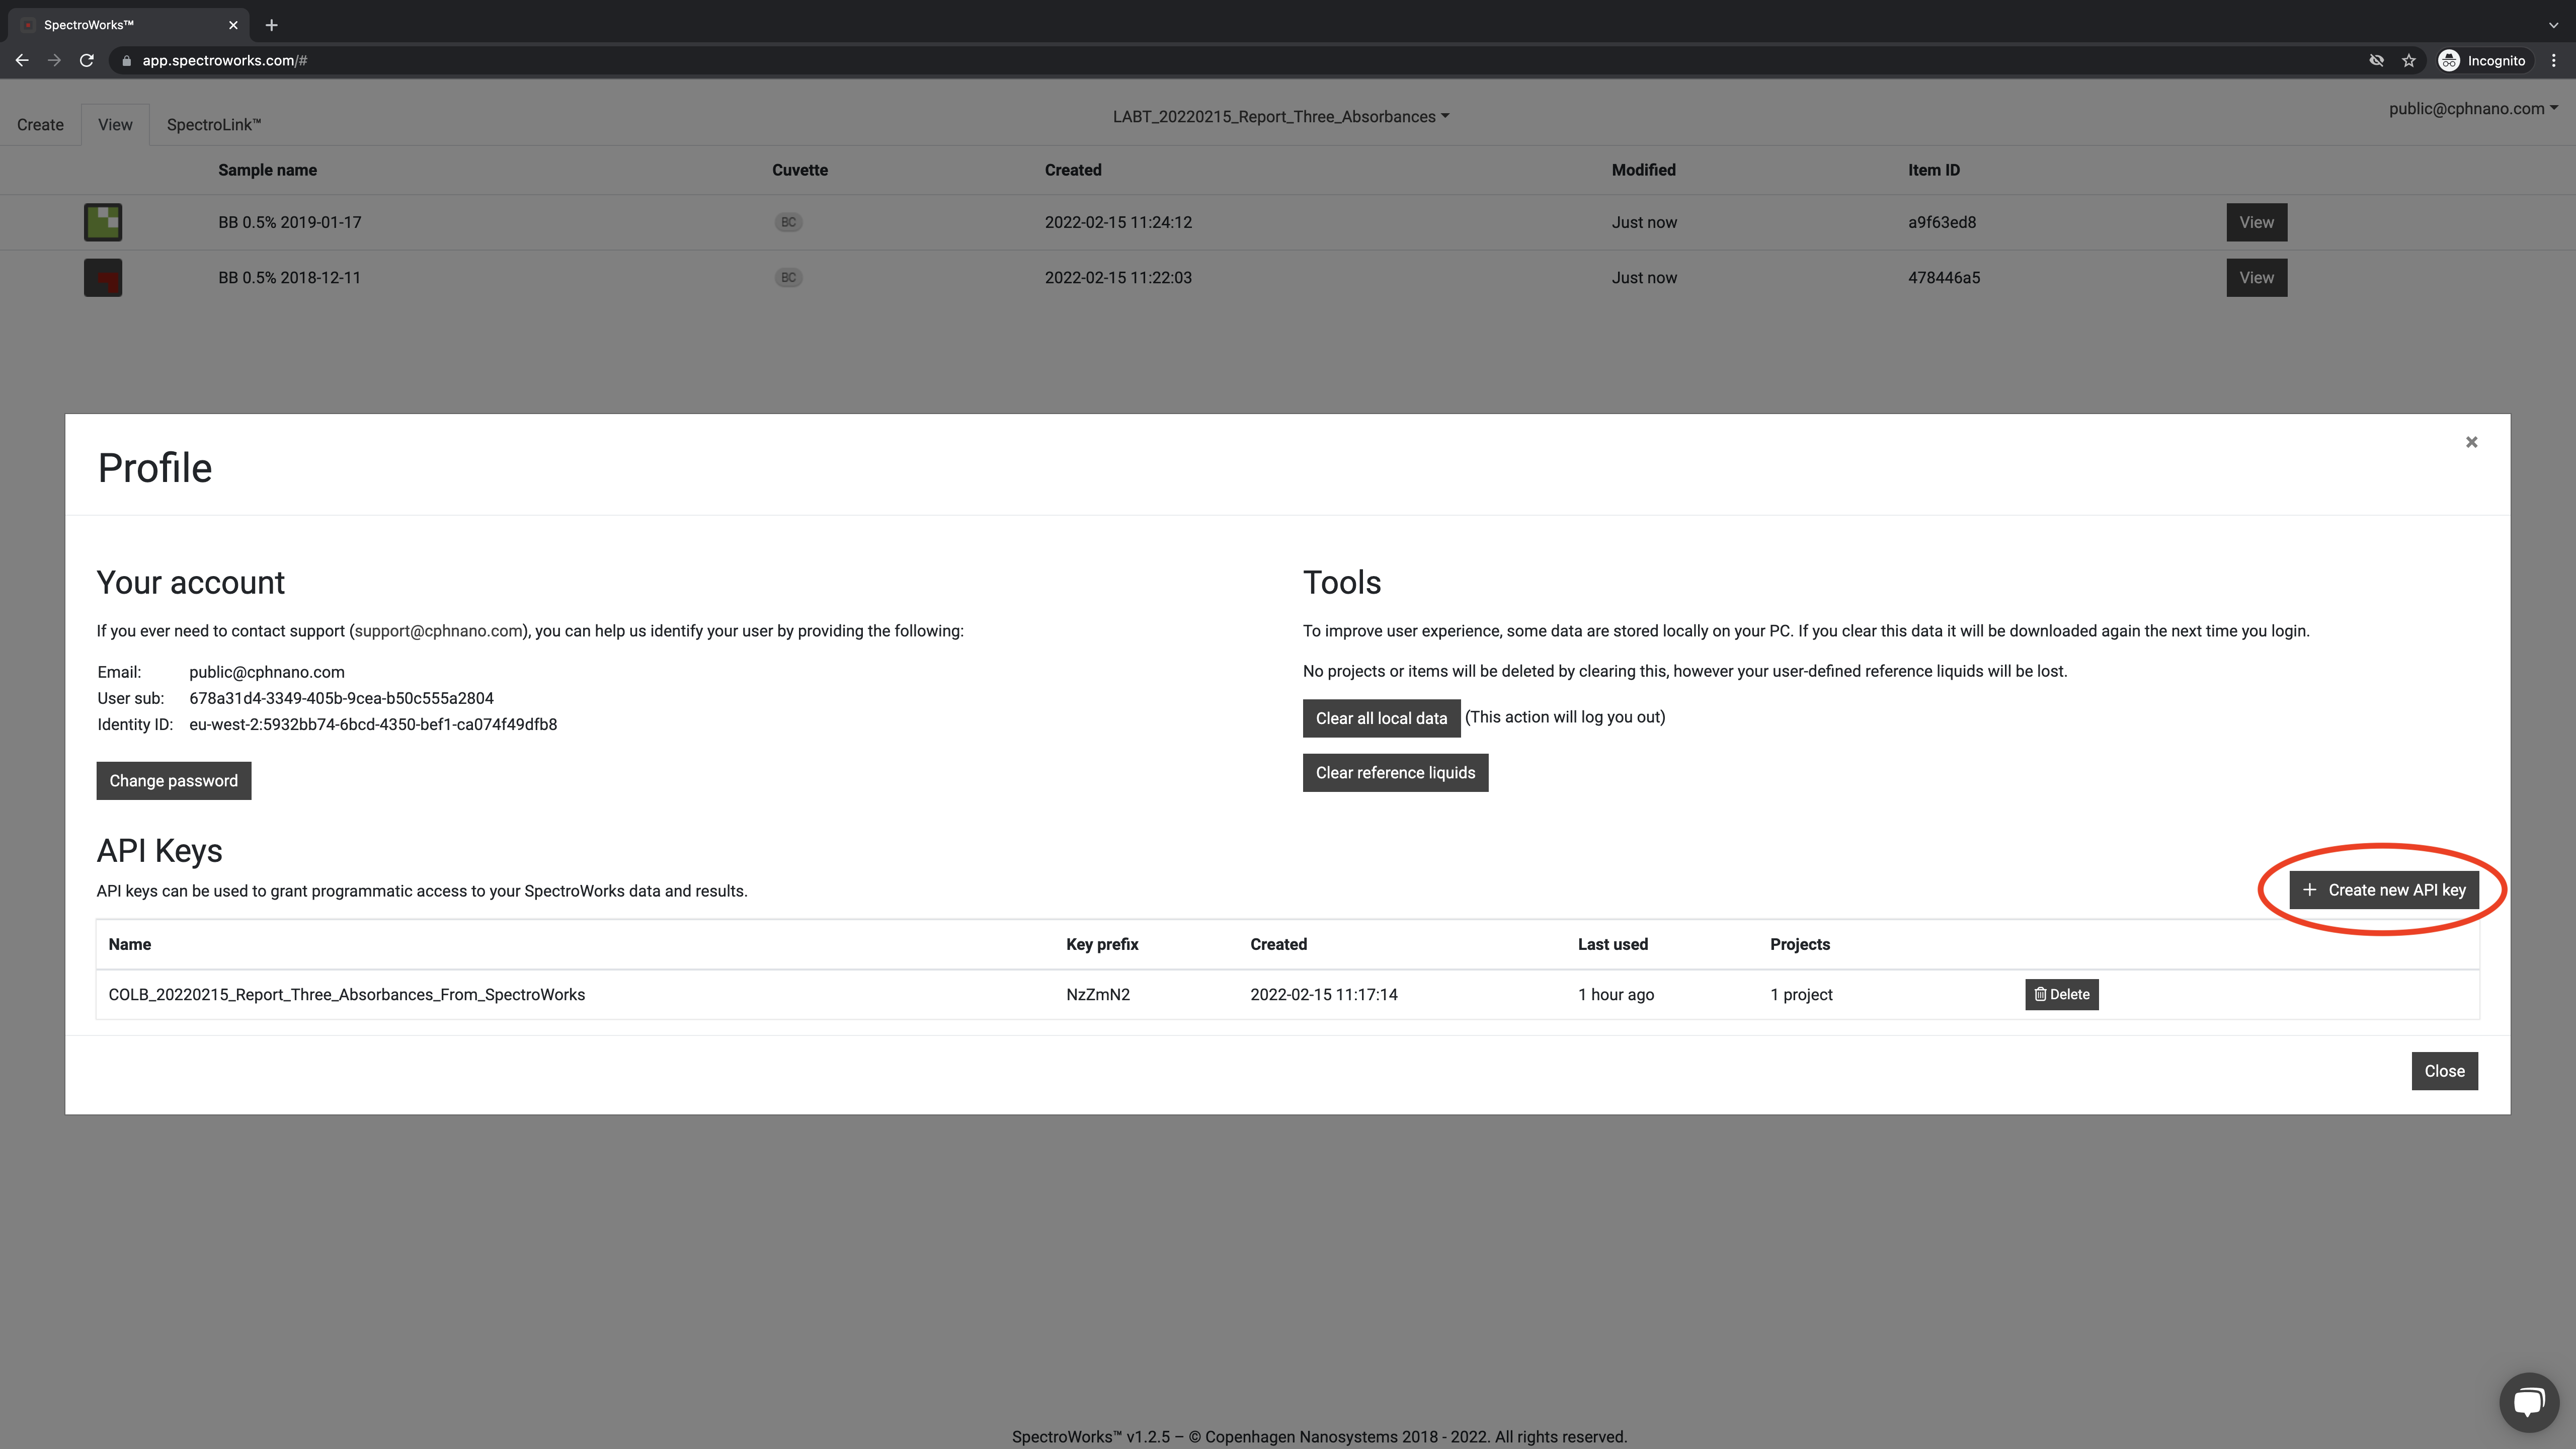The width and height of the screenshot is (2576, 1449).
Task: Click the browser forward arrow
Action: click(54, 61)
